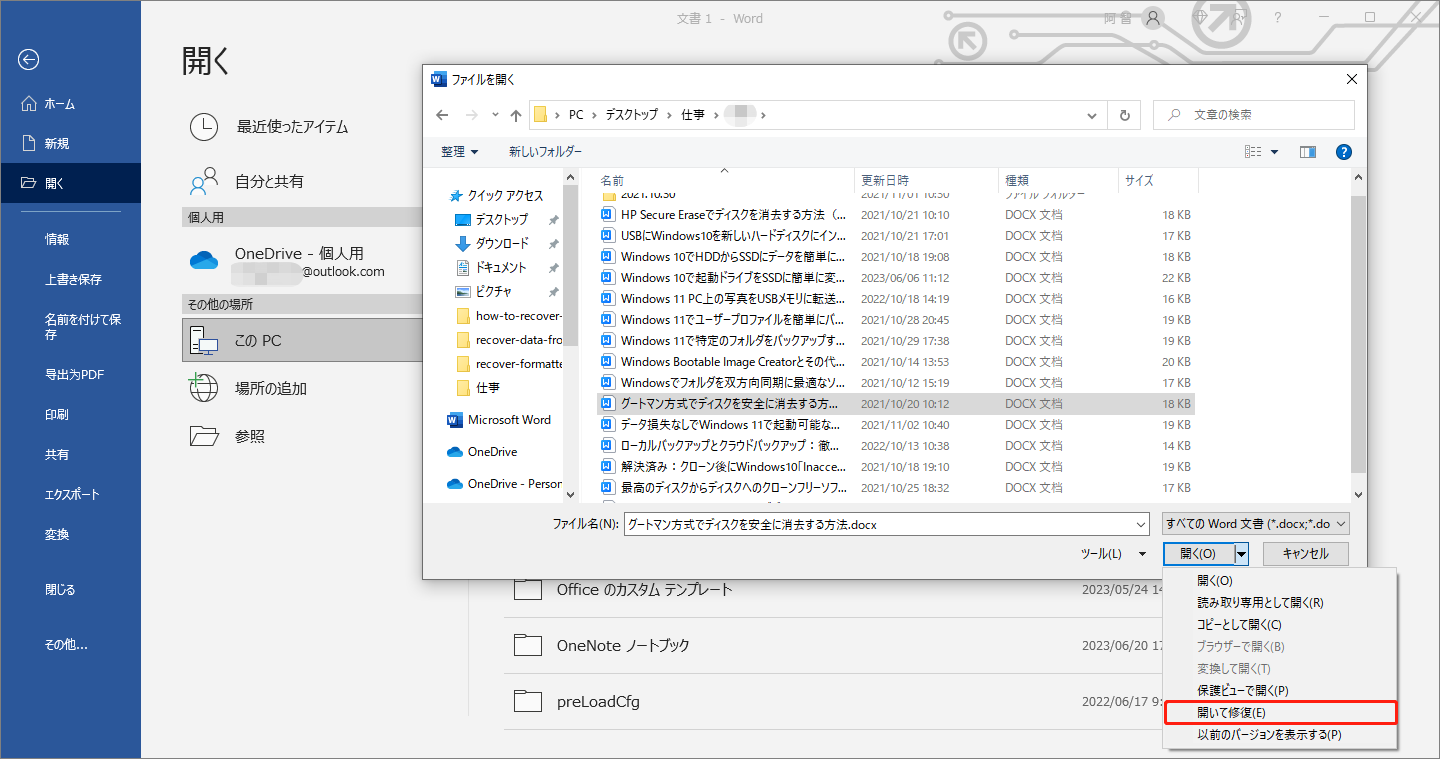The height and width of the screenshot is (759, 1440).
Task: Select file HP Secure Eraseでディスクを消去する方法
Action: (895, 215)
